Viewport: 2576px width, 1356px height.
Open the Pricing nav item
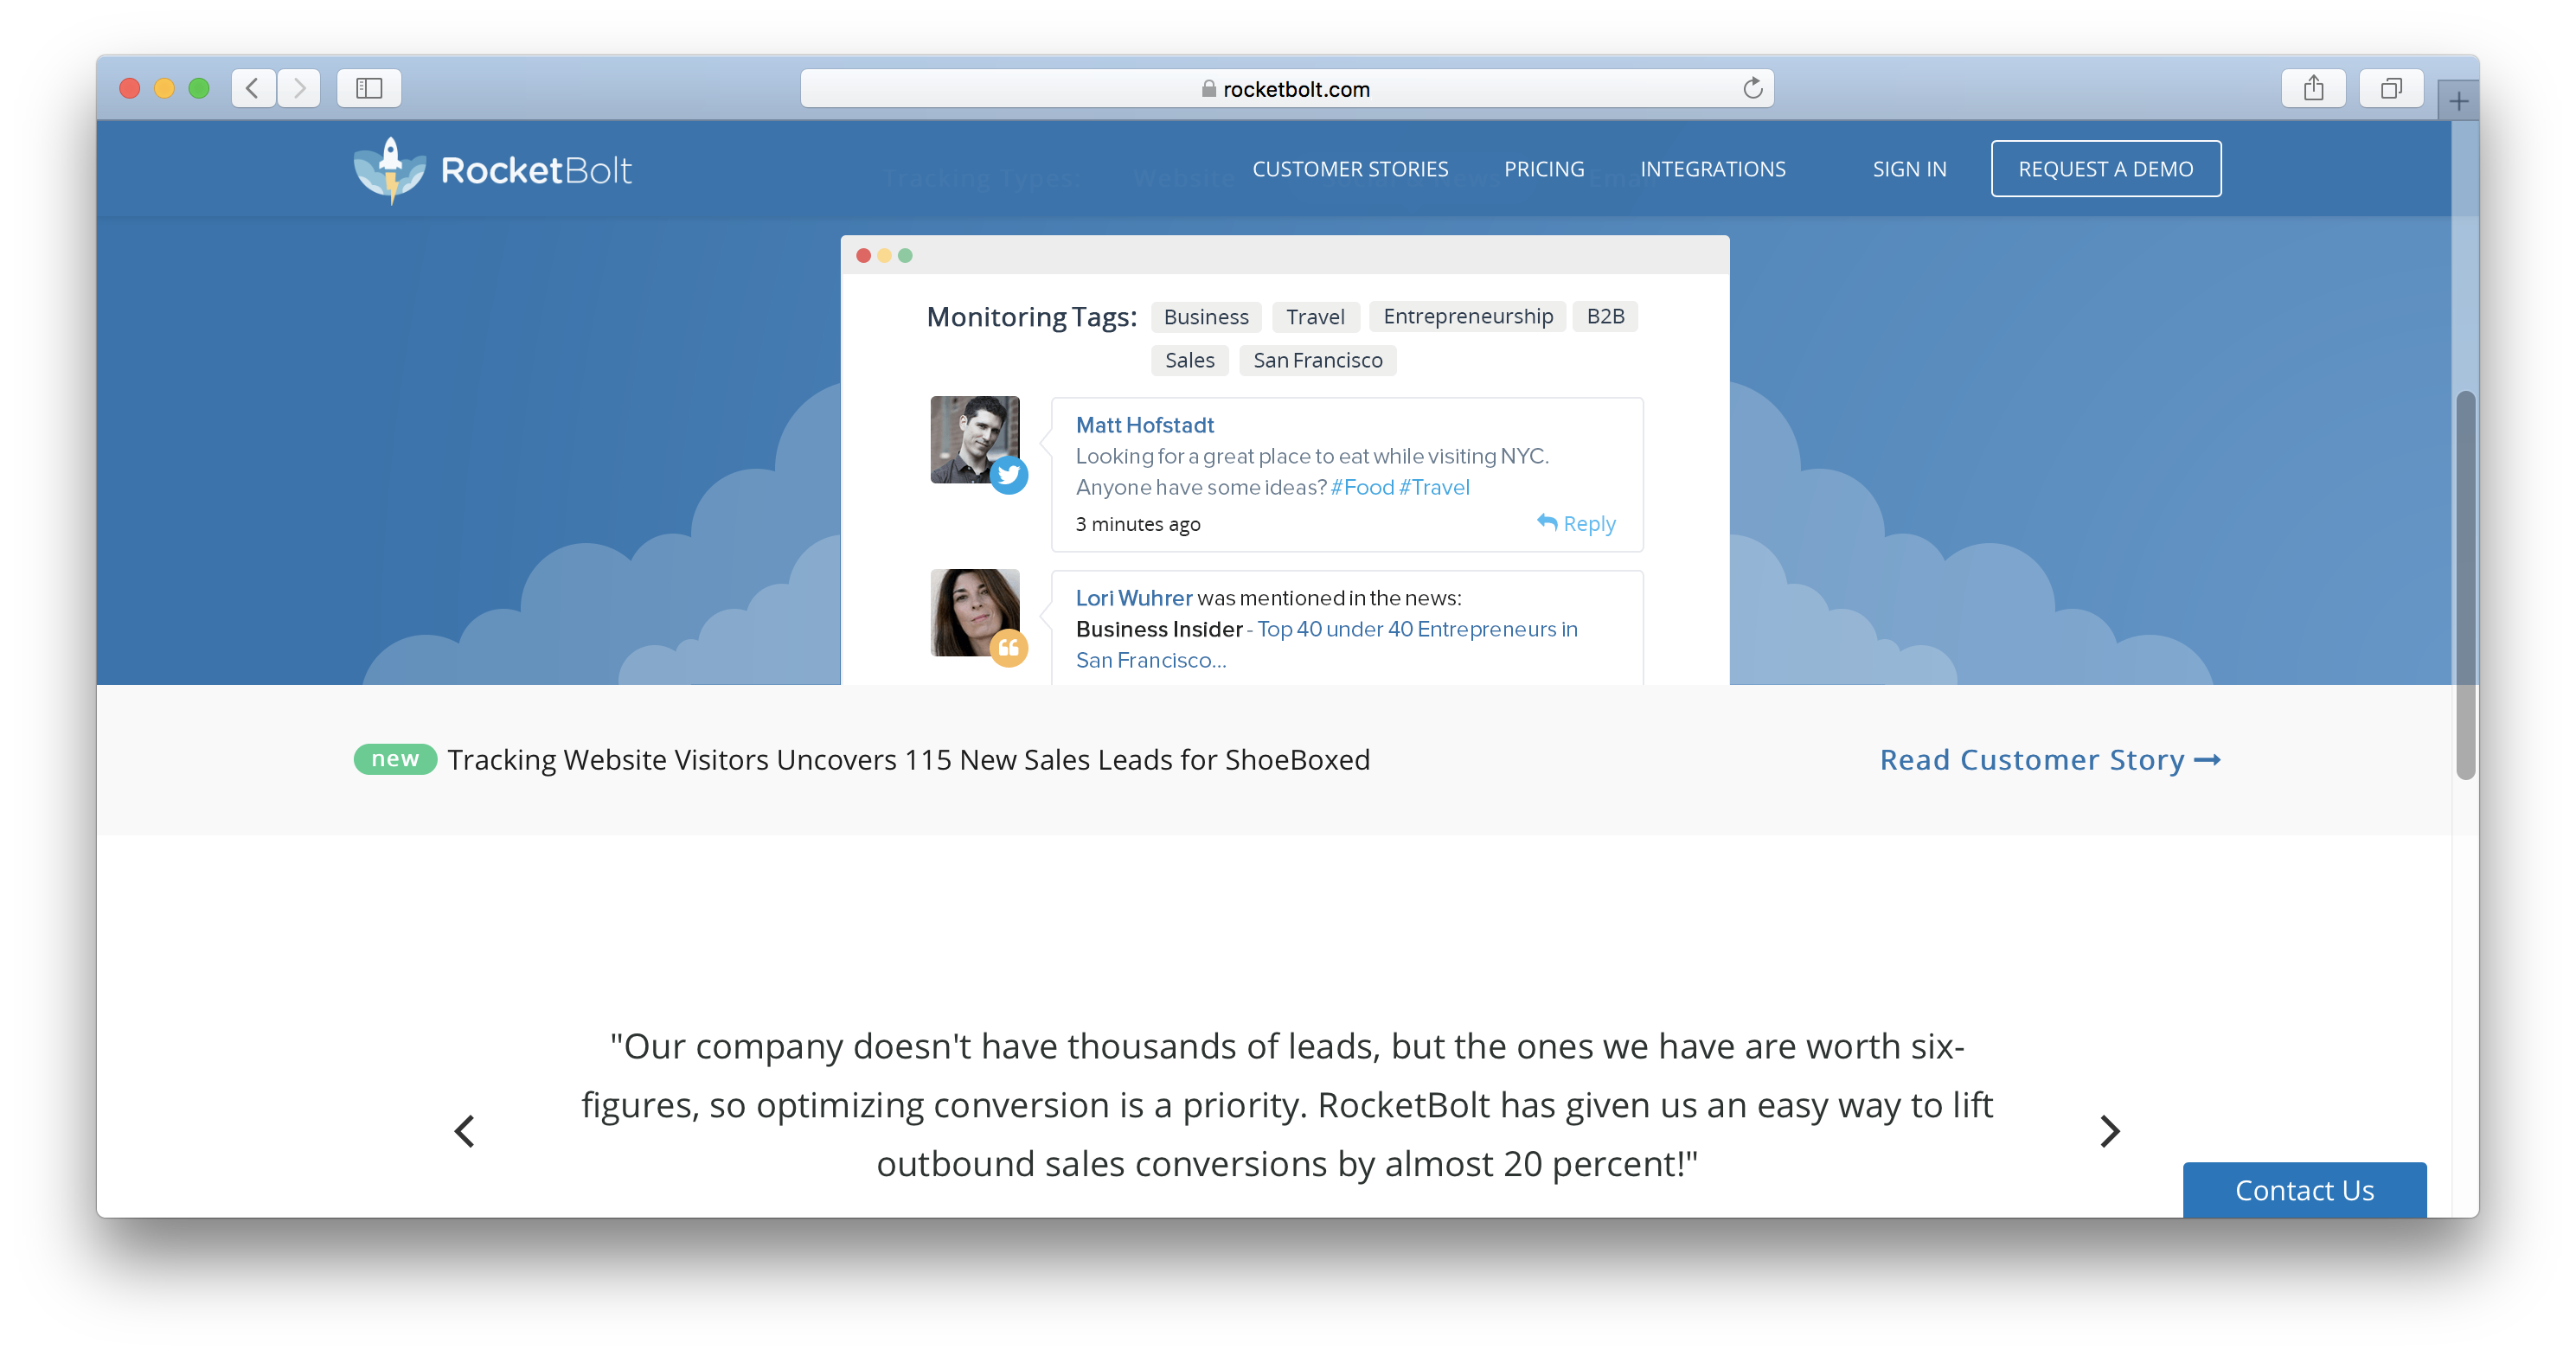click(x=1544, y=169)
